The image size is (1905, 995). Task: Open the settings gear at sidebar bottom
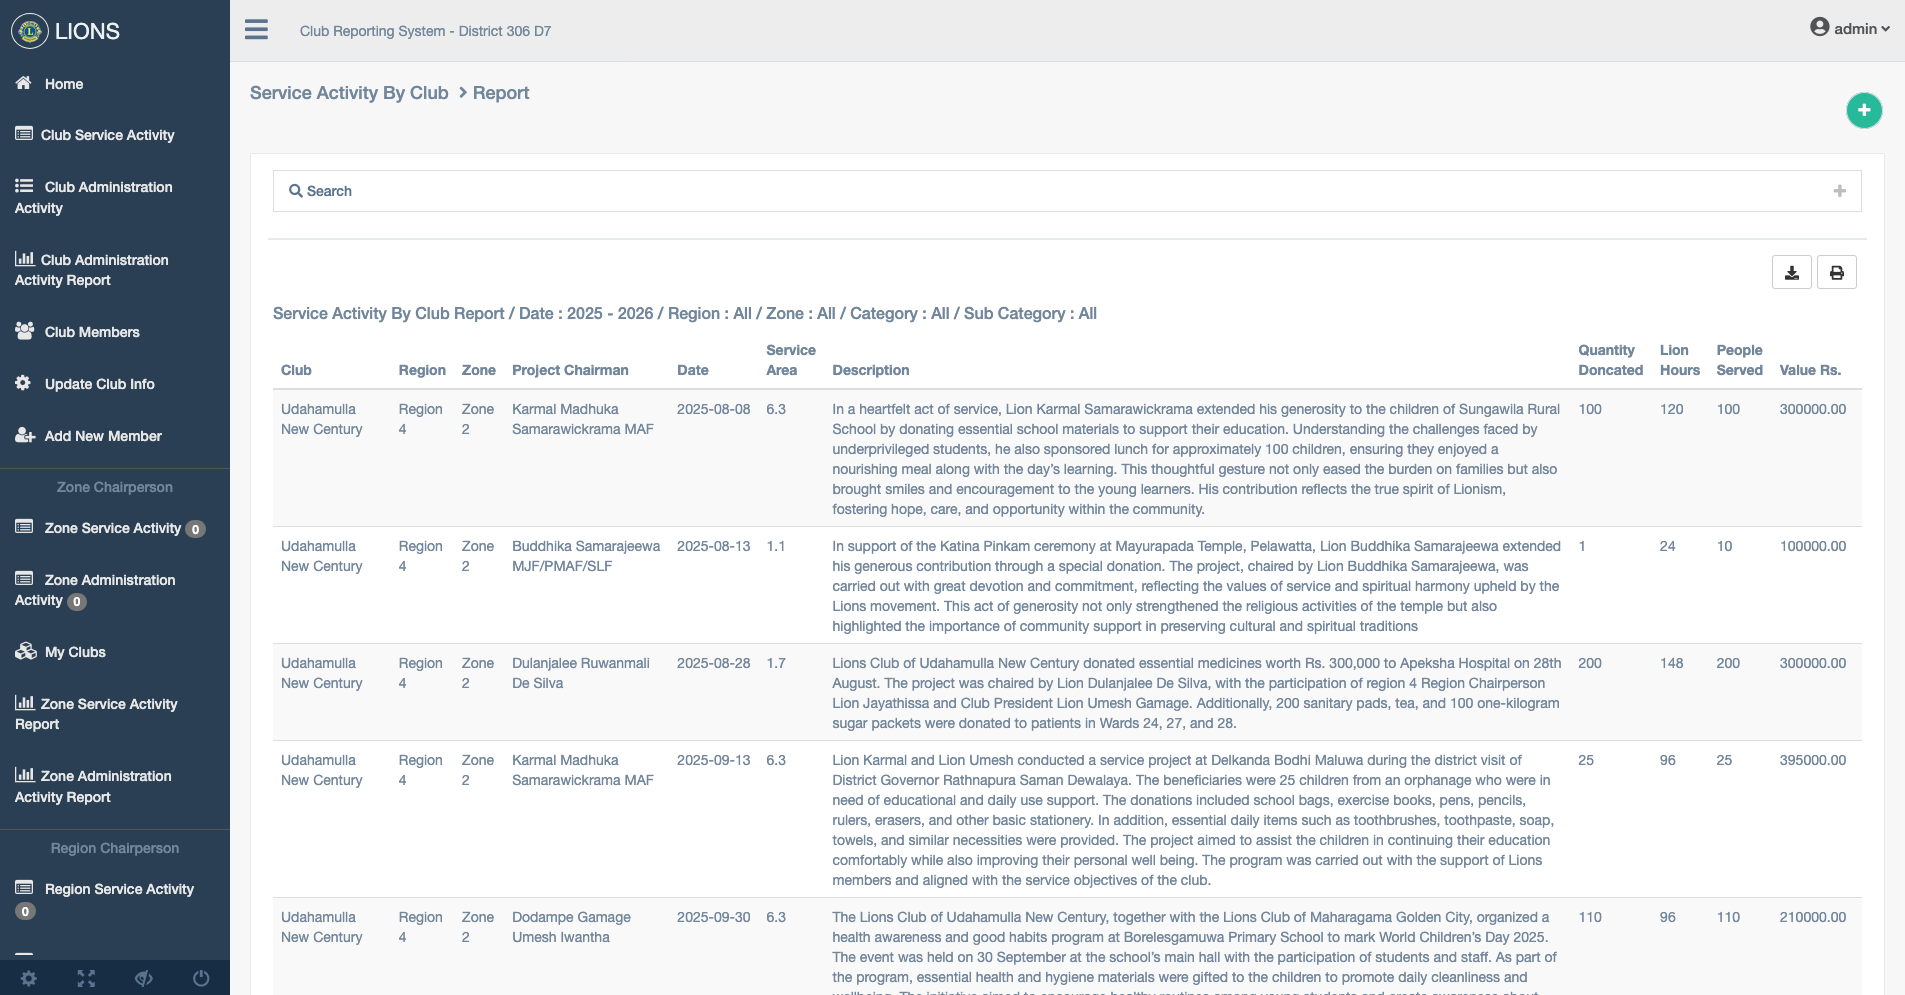29,978
